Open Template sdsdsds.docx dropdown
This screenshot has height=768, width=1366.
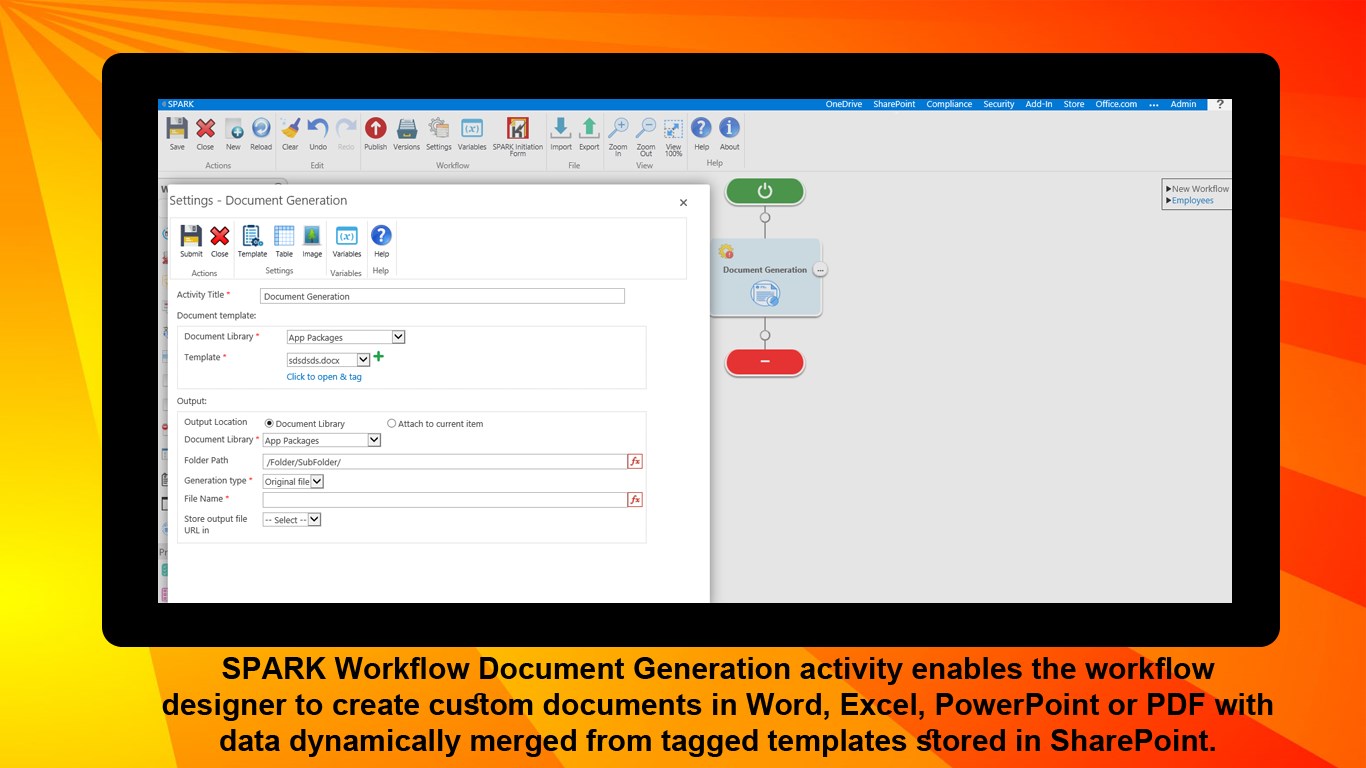329,360
